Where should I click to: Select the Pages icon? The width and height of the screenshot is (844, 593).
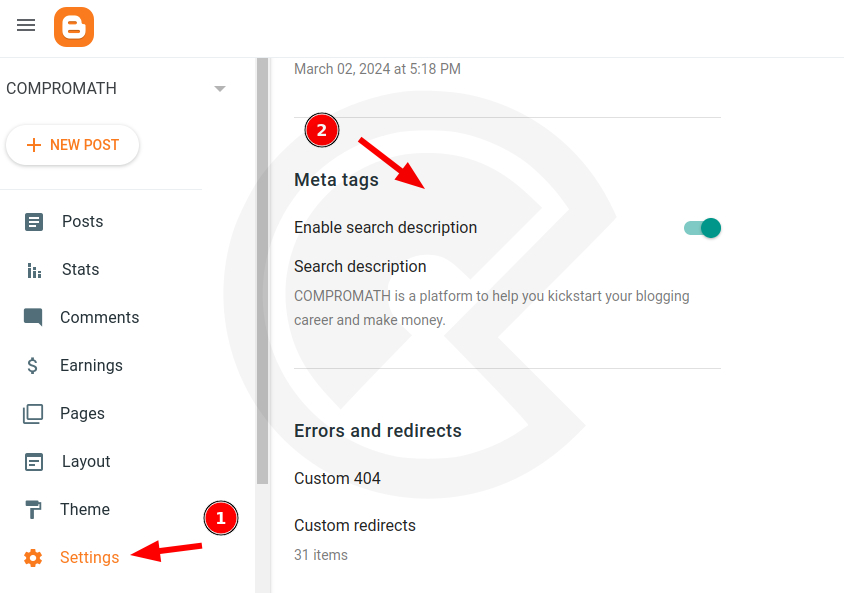[x=33, y=413]
